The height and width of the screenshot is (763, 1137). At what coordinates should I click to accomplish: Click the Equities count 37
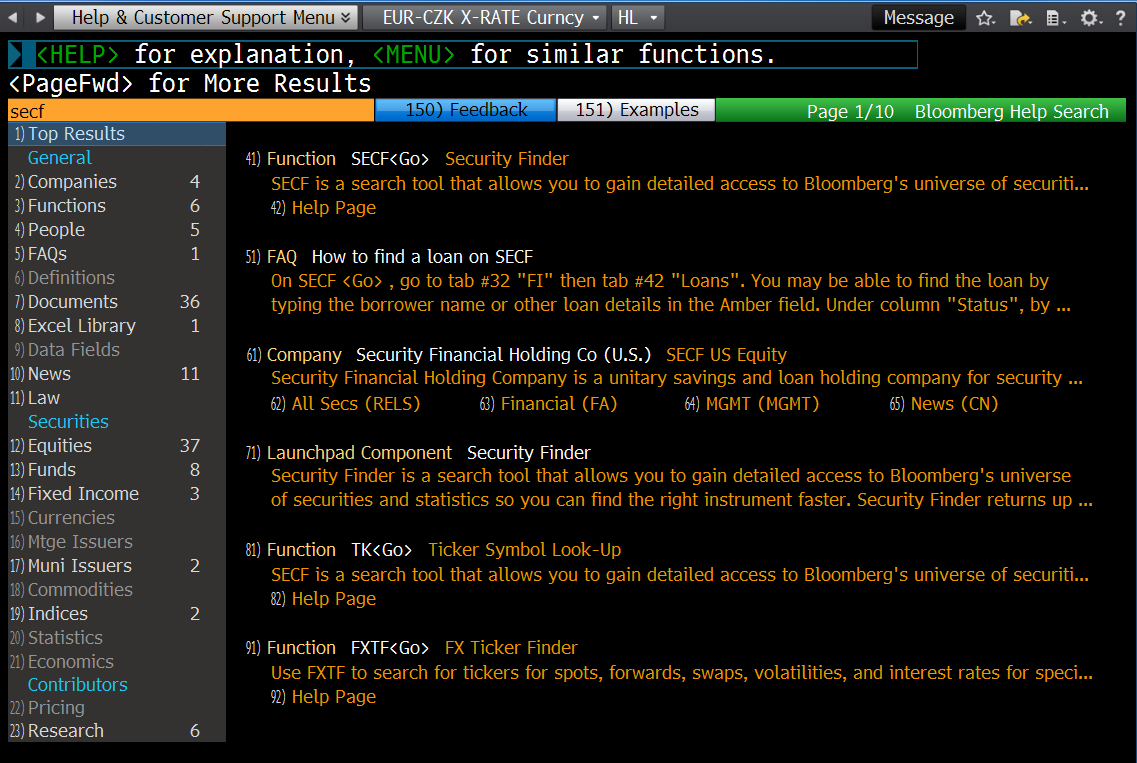tap(190, 446)
